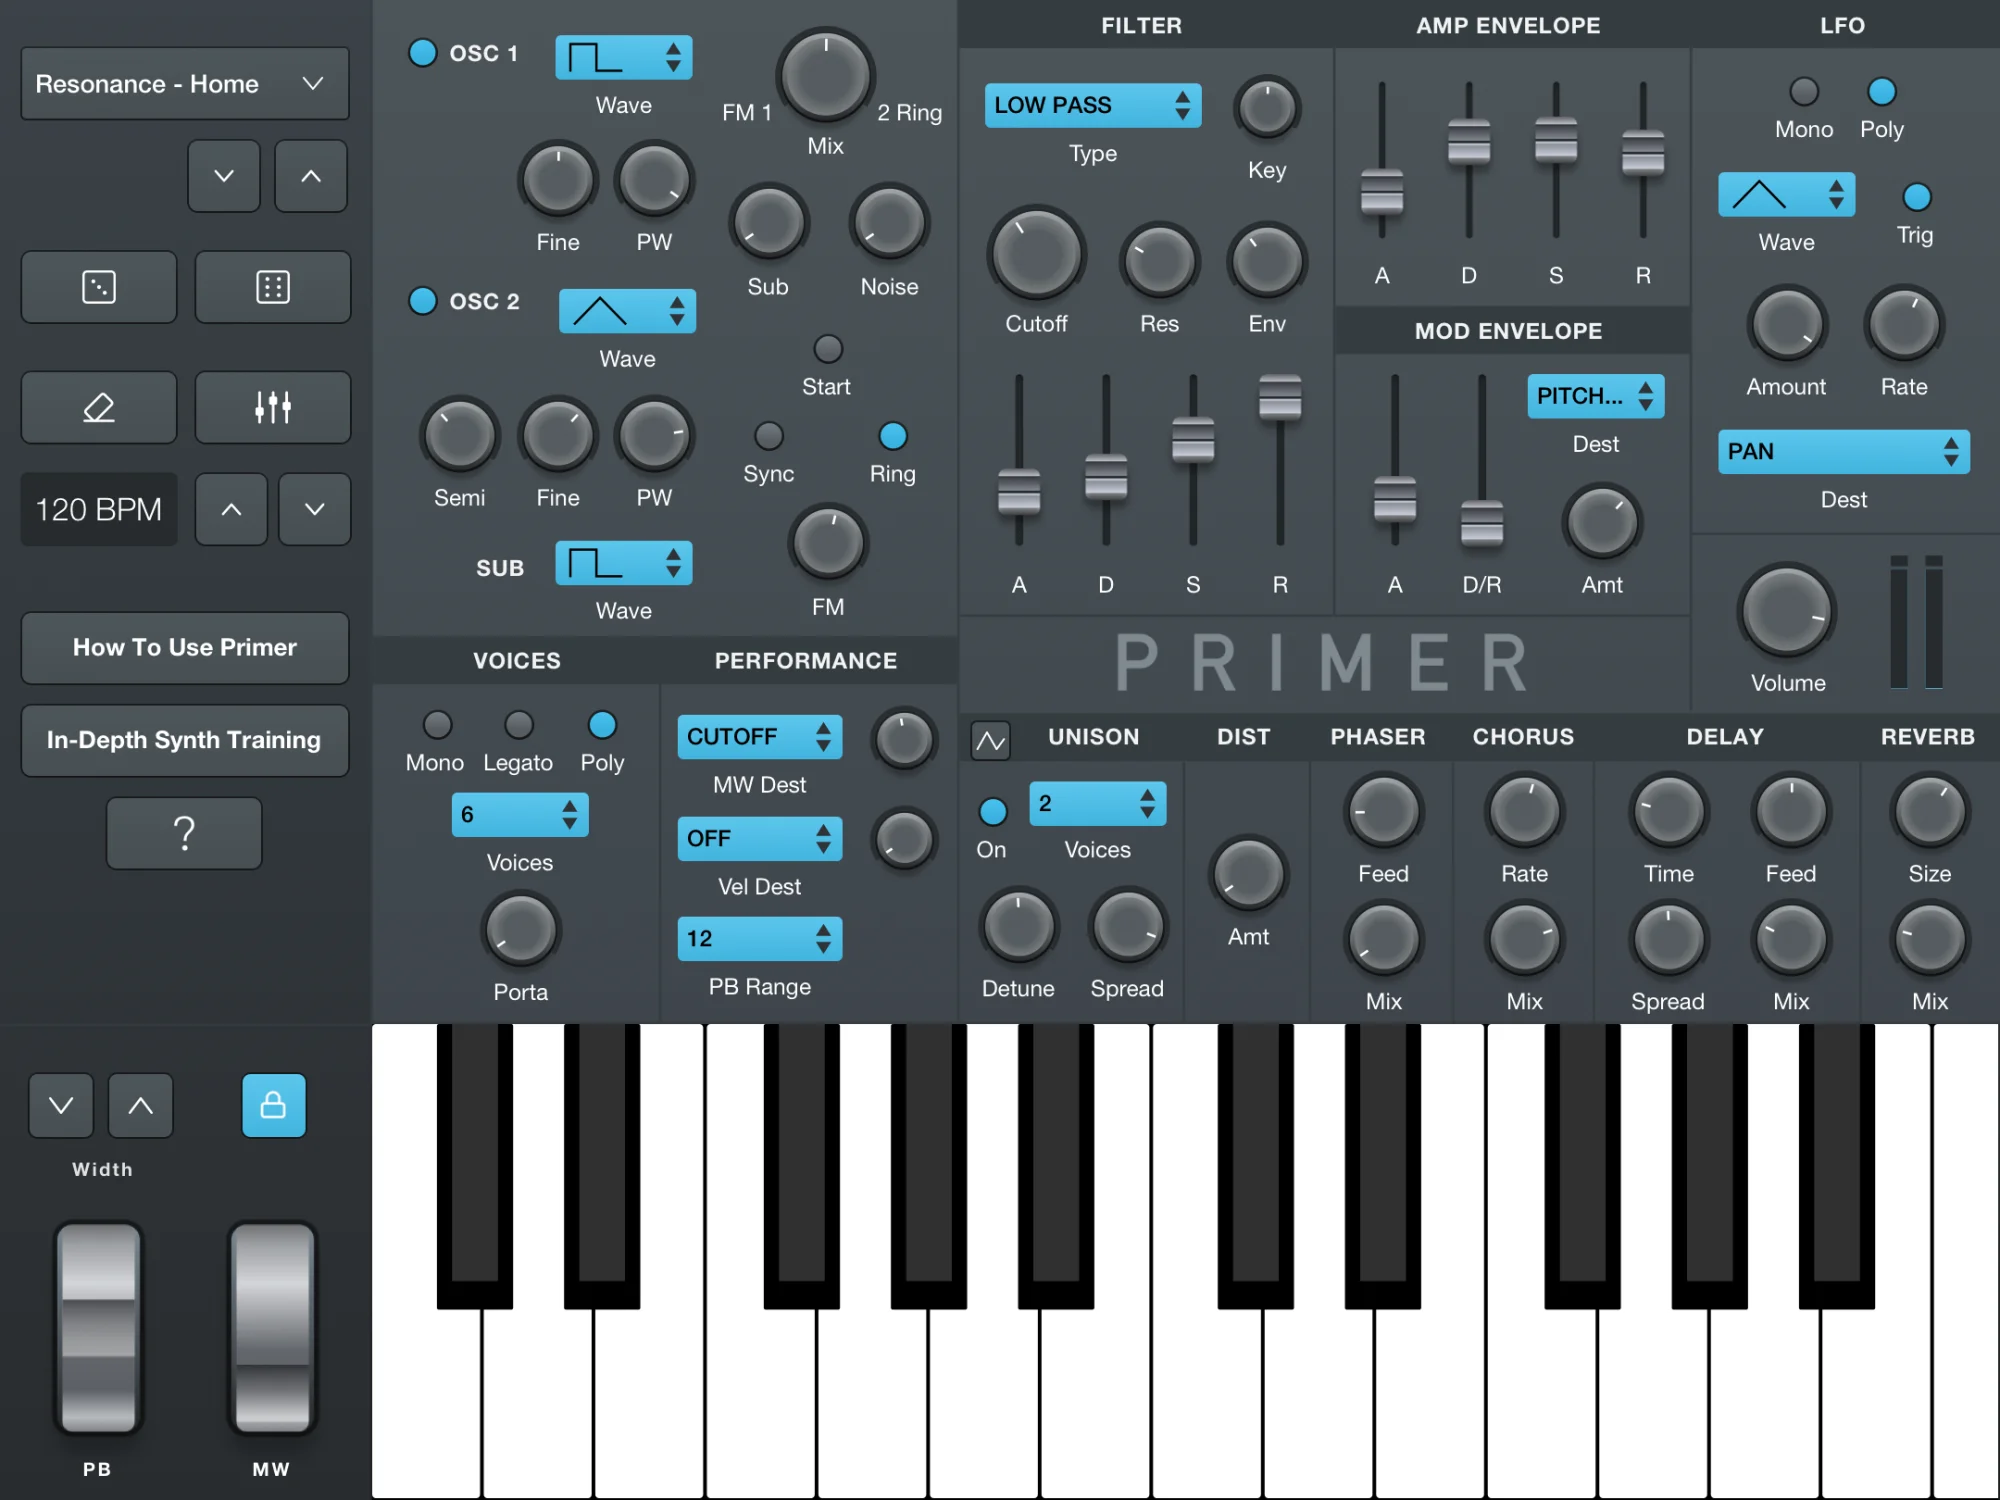Image resolution: width=2000 pixels, height=1500 pixels.
Task: Toggle the oscillator Start switch
Action: 828,349
